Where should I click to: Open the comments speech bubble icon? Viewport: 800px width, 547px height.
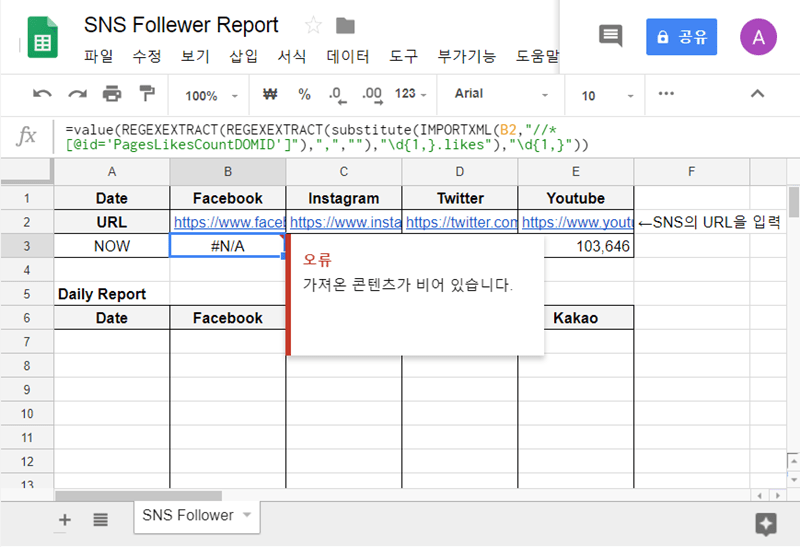pos(611,36)
